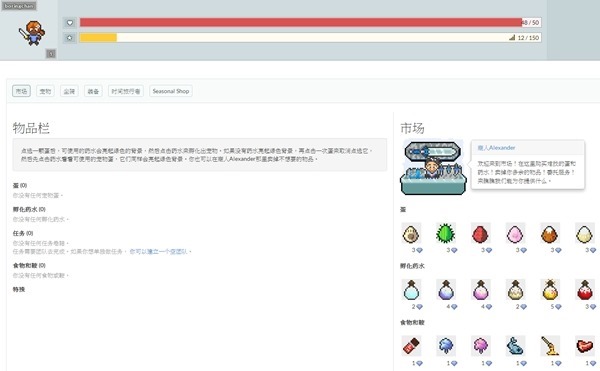Click the star experience icon
This screenshot has width=600, height=371.
pos(70,37)
